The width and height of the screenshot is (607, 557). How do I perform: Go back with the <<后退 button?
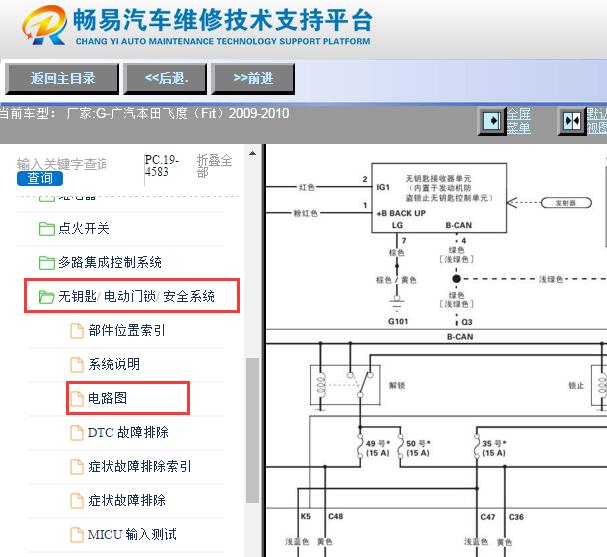pos(165,79)
